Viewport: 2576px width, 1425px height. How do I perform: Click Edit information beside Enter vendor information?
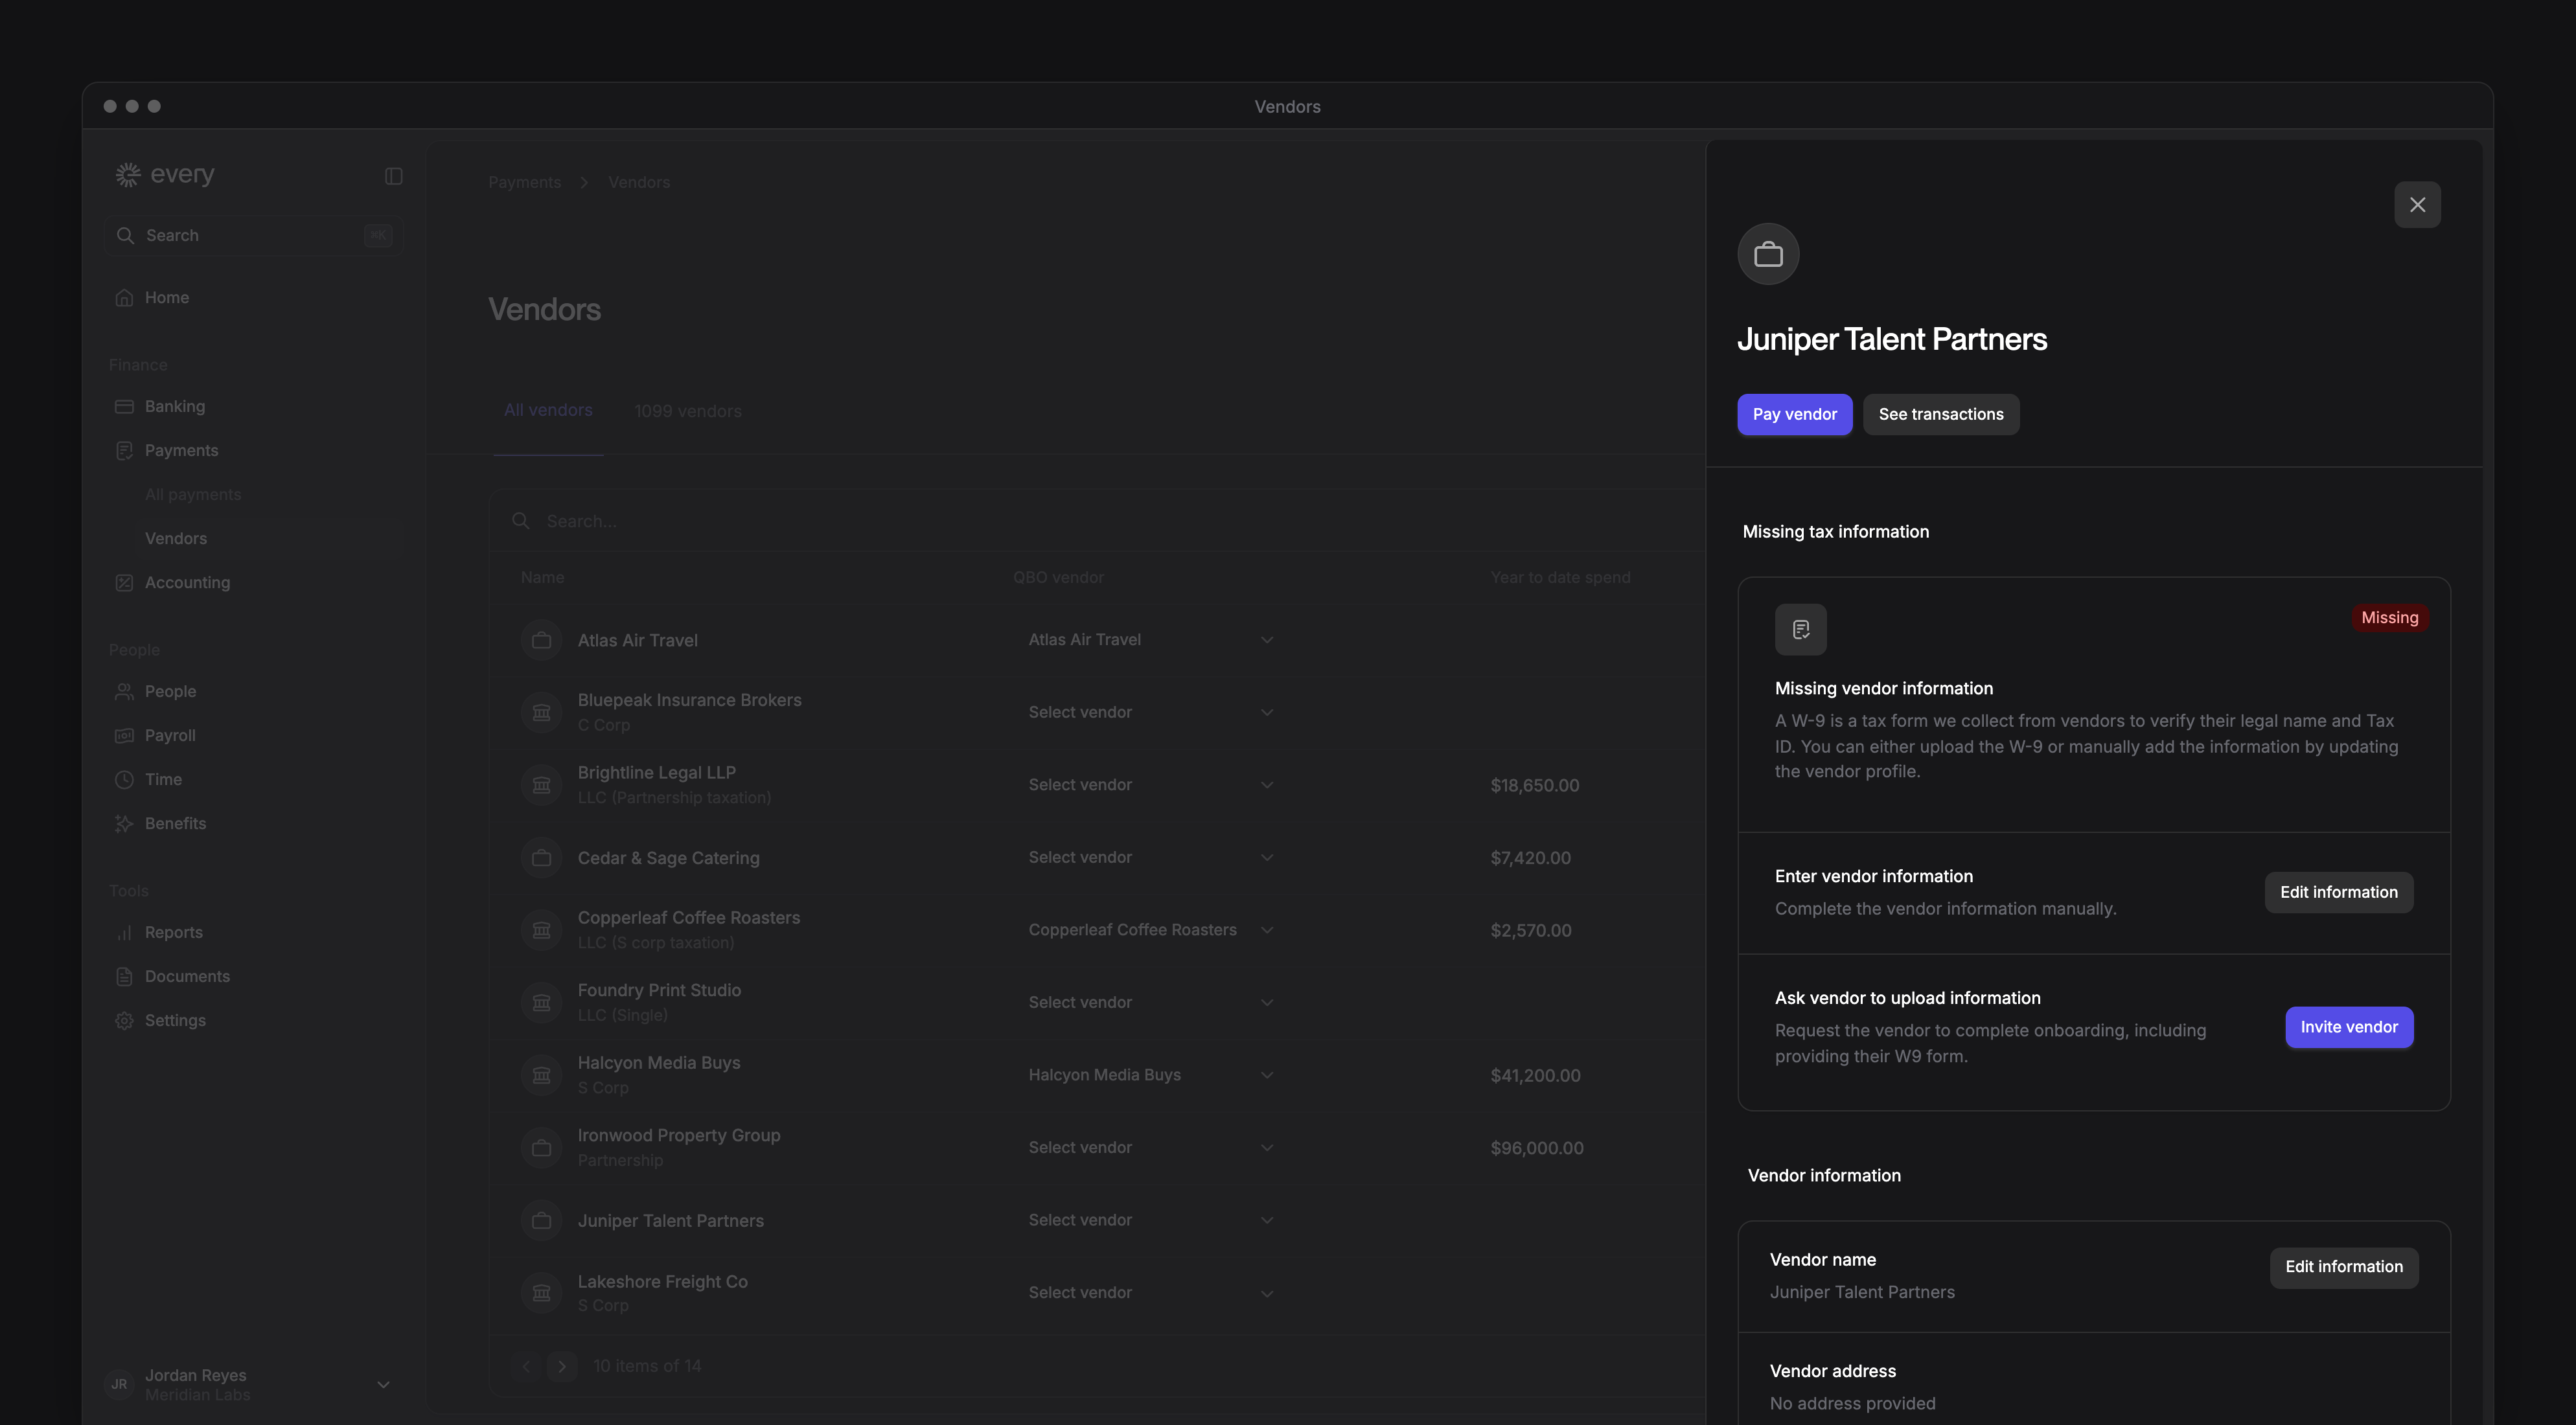2338,892
